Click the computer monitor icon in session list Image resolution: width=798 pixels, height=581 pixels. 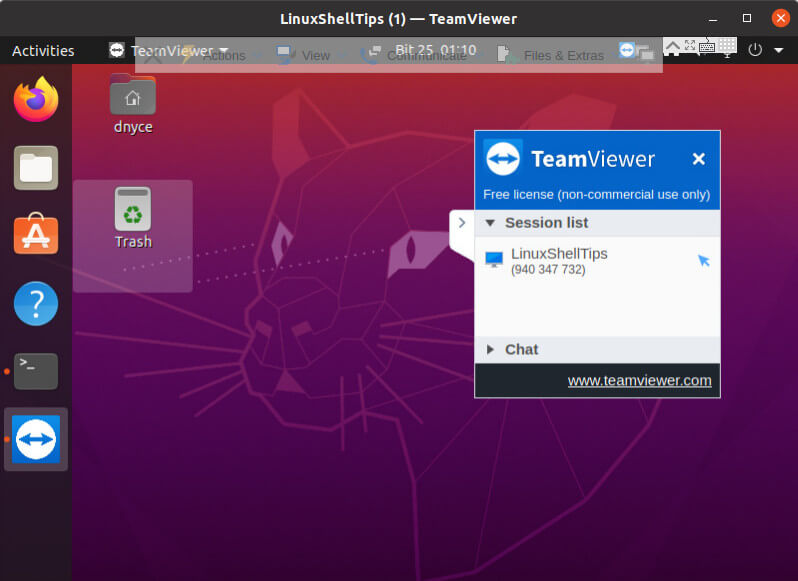[494, 259]
